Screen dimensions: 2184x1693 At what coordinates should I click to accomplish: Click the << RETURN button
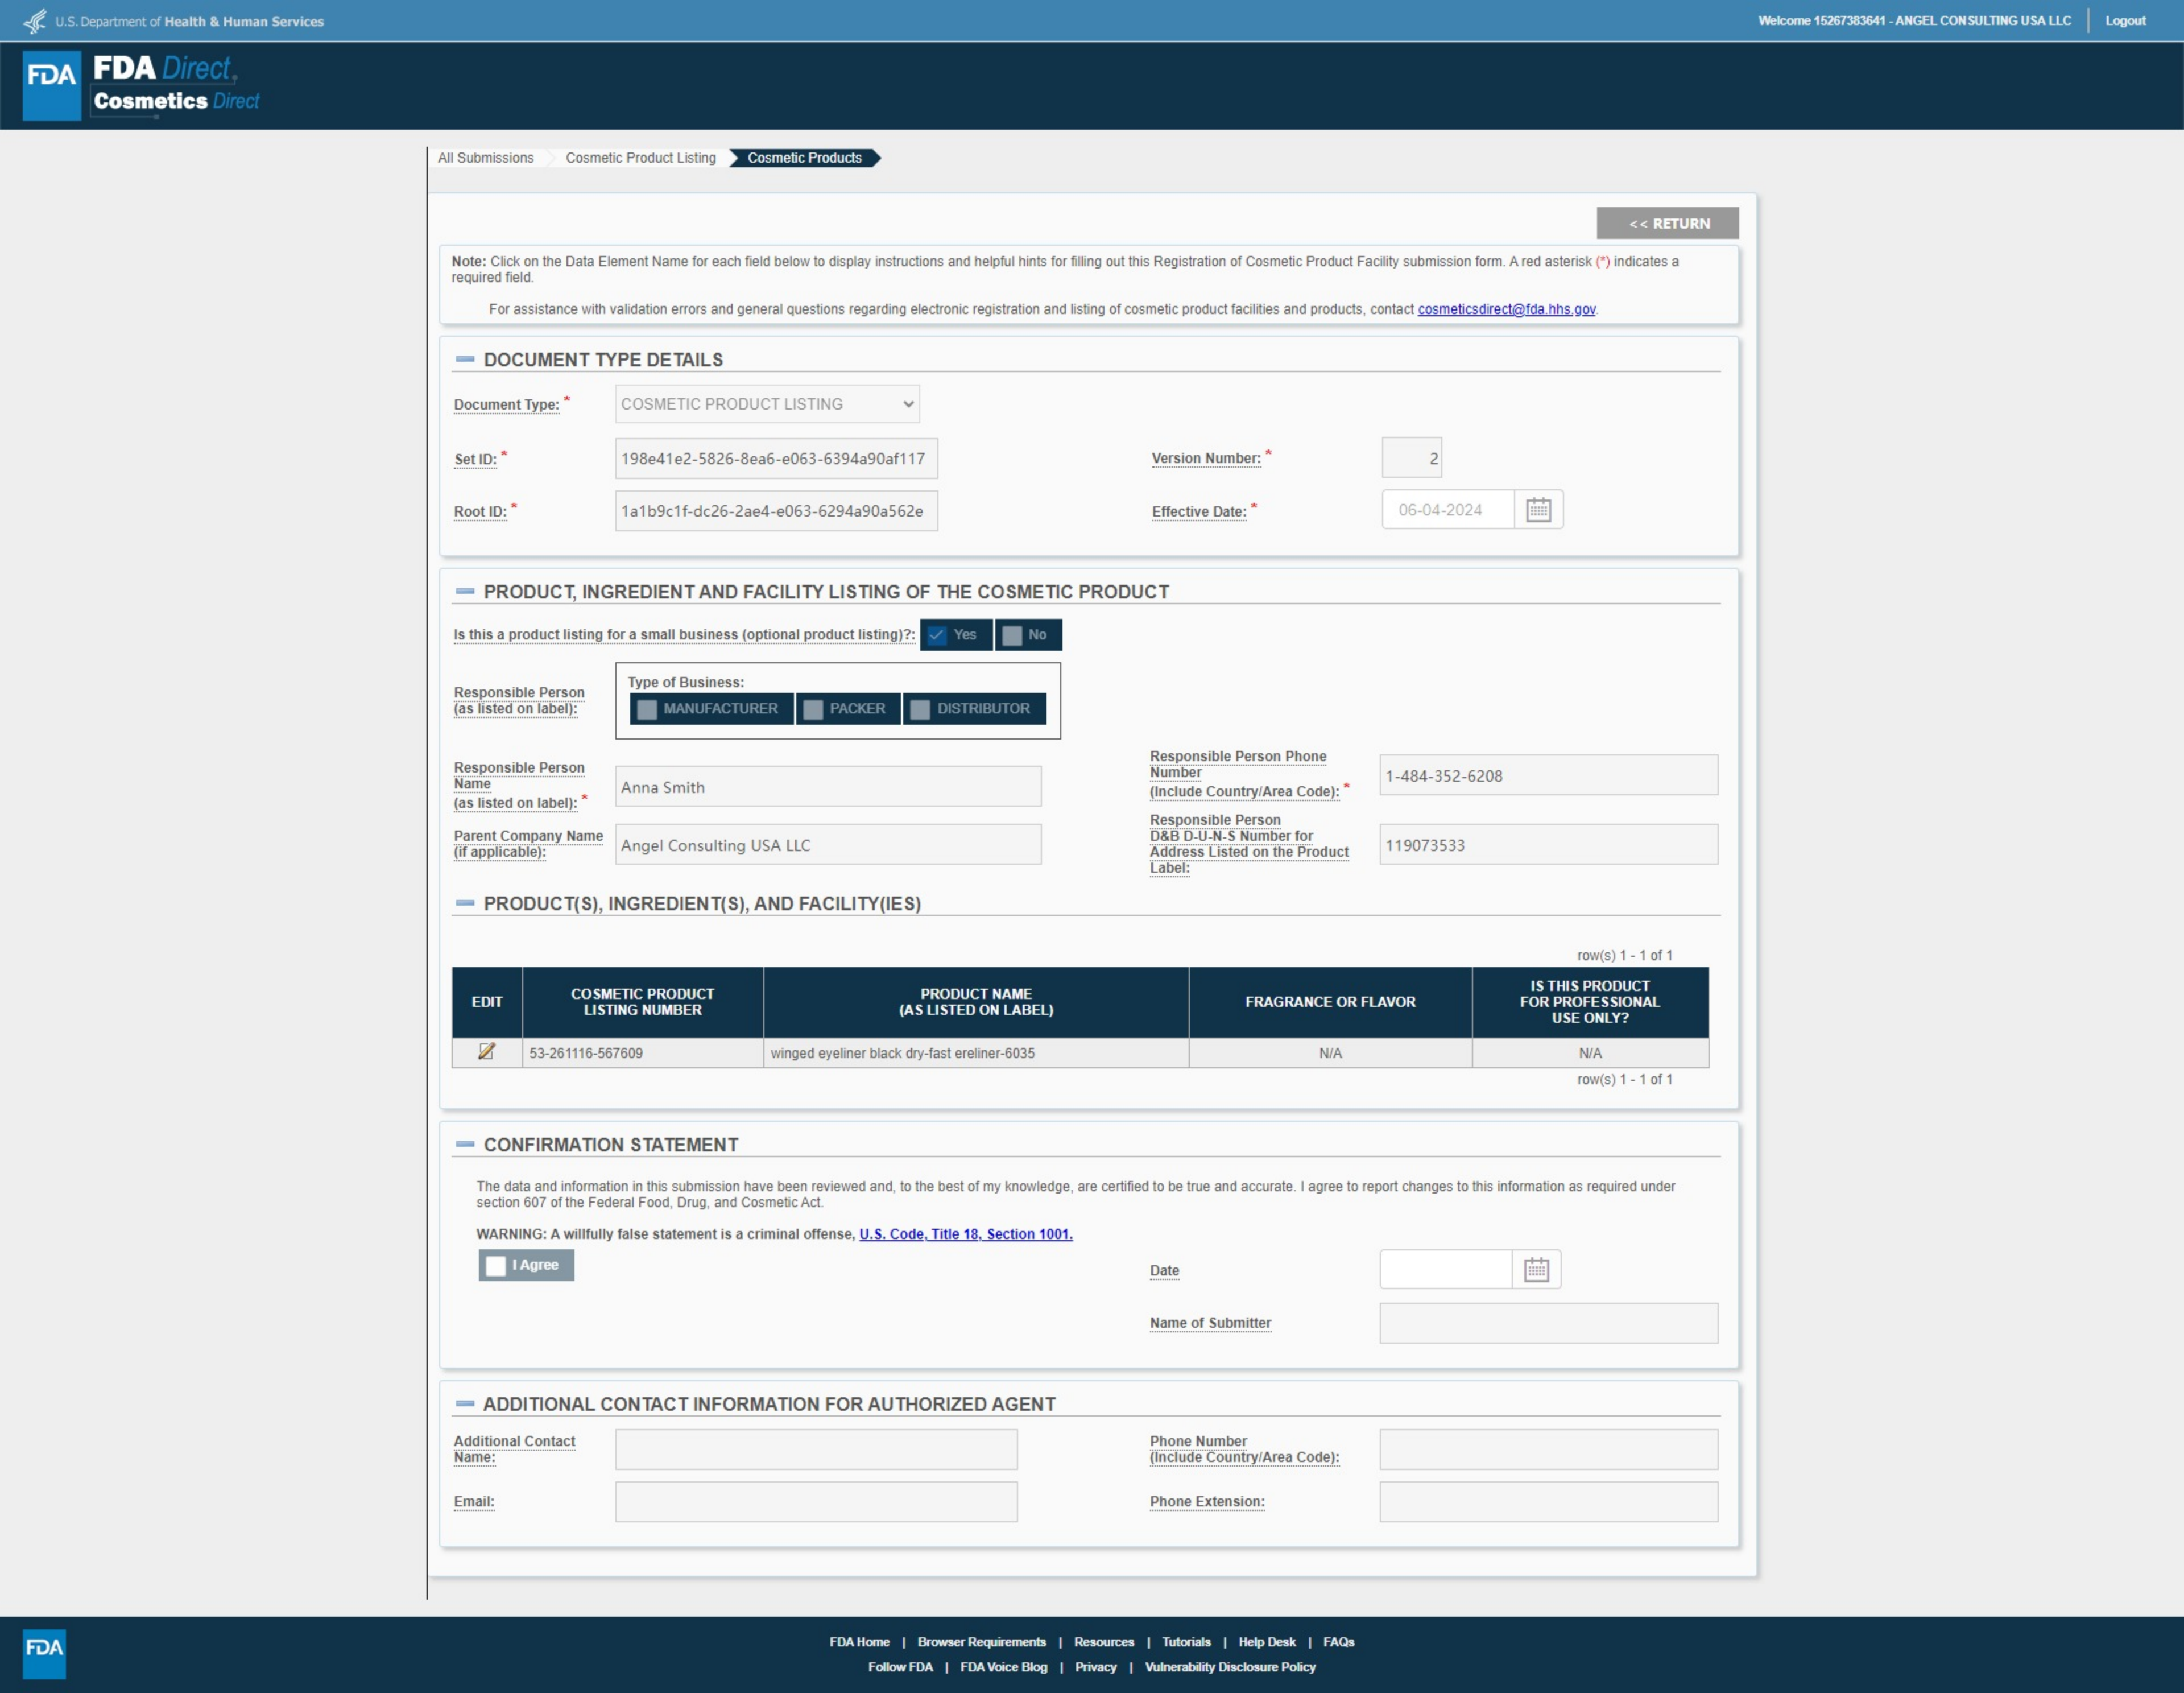1667,223
